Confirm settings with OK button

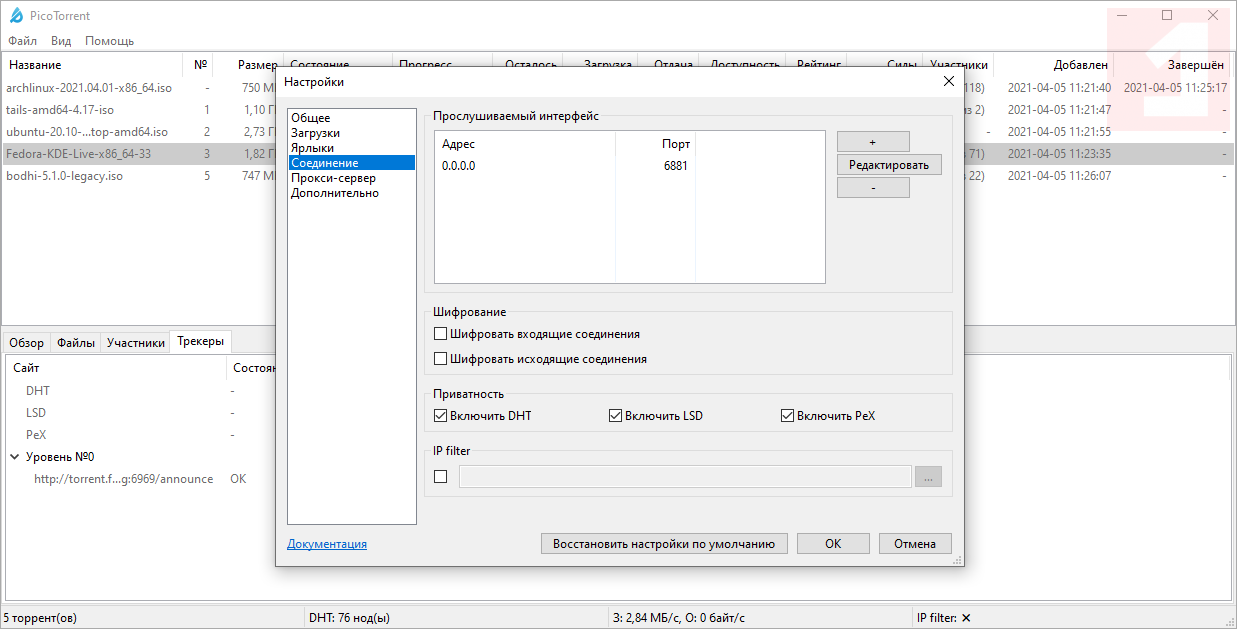[833, 544]
